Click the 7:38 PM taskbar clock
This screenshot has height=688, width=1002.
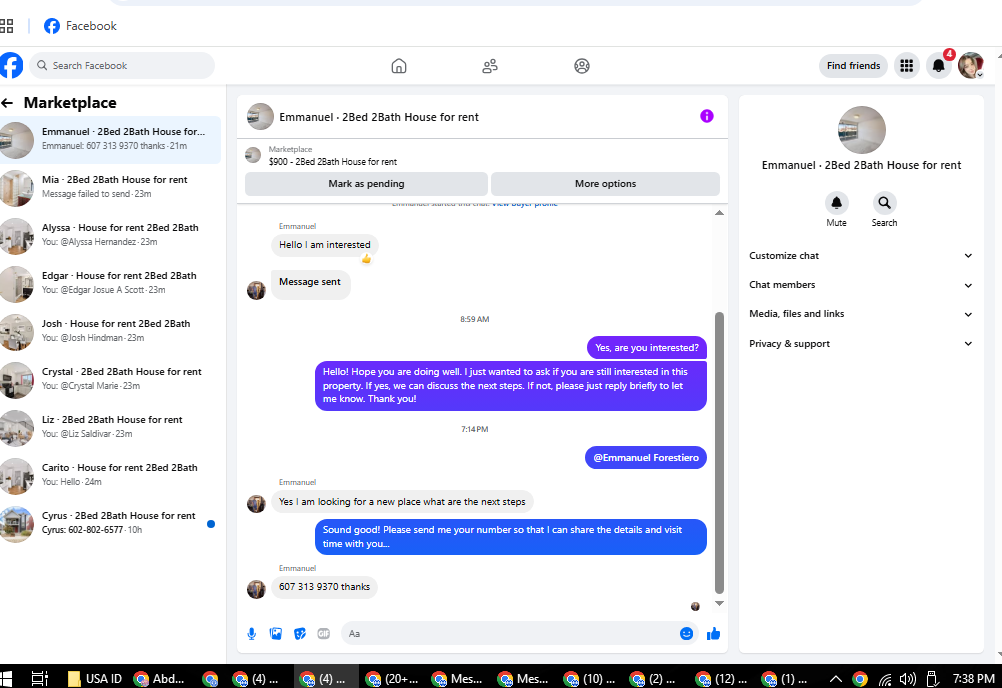tap(973, 678)
